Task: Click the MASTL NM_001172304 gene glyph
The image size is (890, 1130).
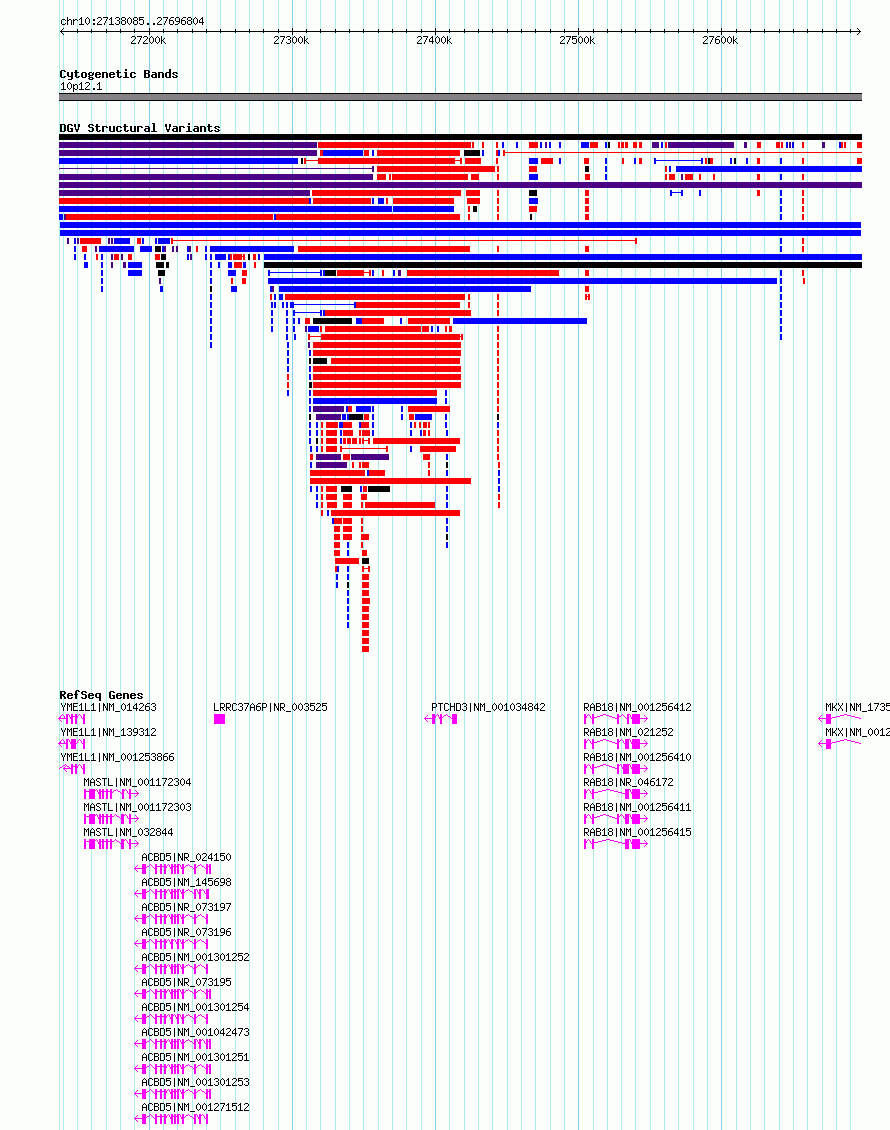Action: 111,794
